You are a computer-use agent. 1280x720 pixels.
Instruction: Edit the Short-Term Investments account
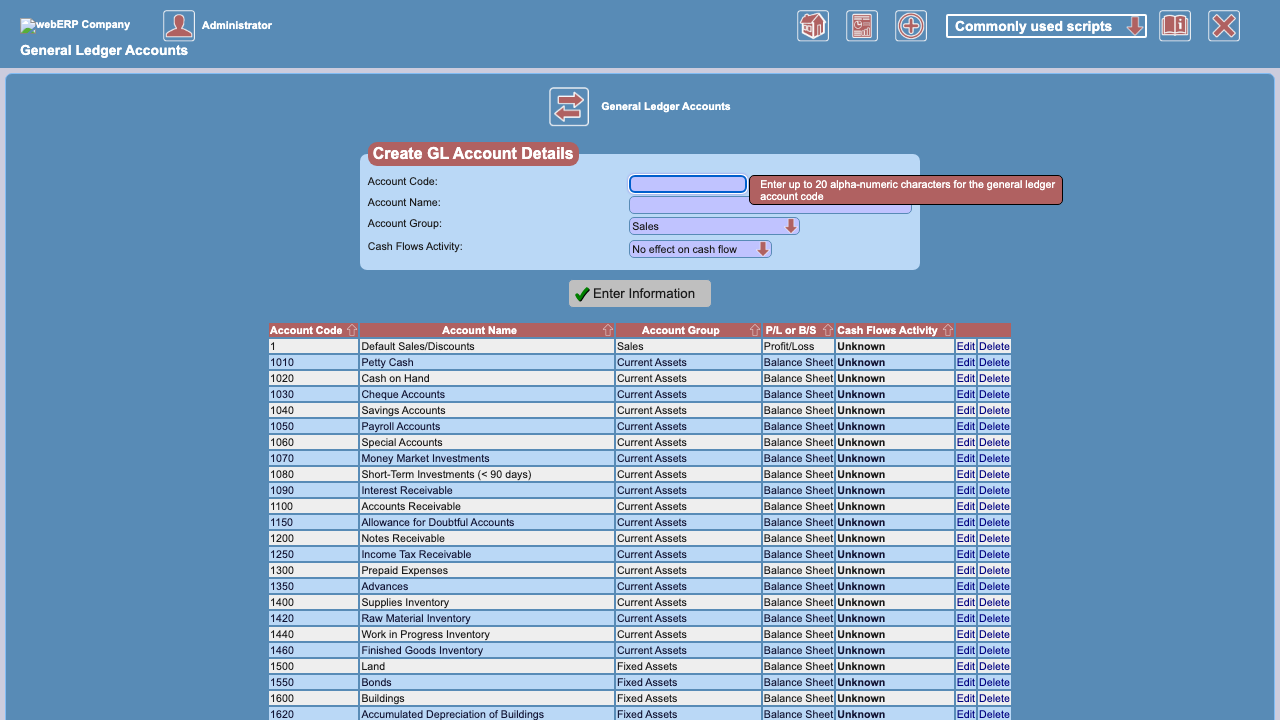click(x=965, y=474)
